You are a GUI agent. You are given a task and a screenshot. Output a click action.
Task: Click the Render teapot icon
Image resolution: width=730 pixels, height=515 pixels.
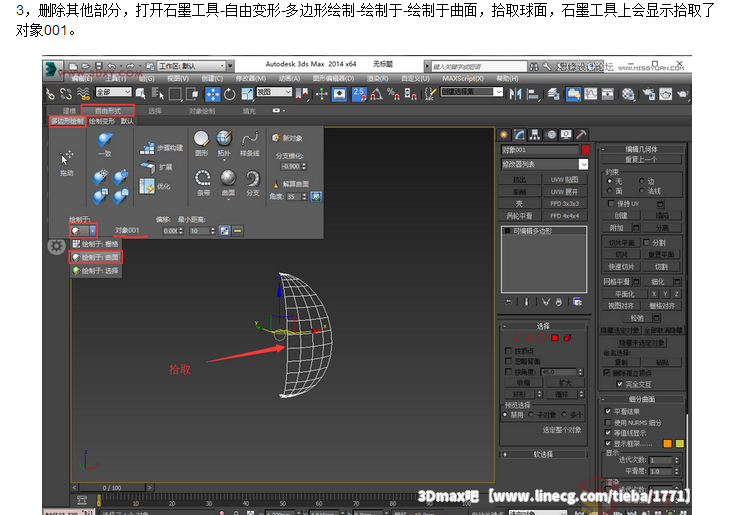[683, 95]
